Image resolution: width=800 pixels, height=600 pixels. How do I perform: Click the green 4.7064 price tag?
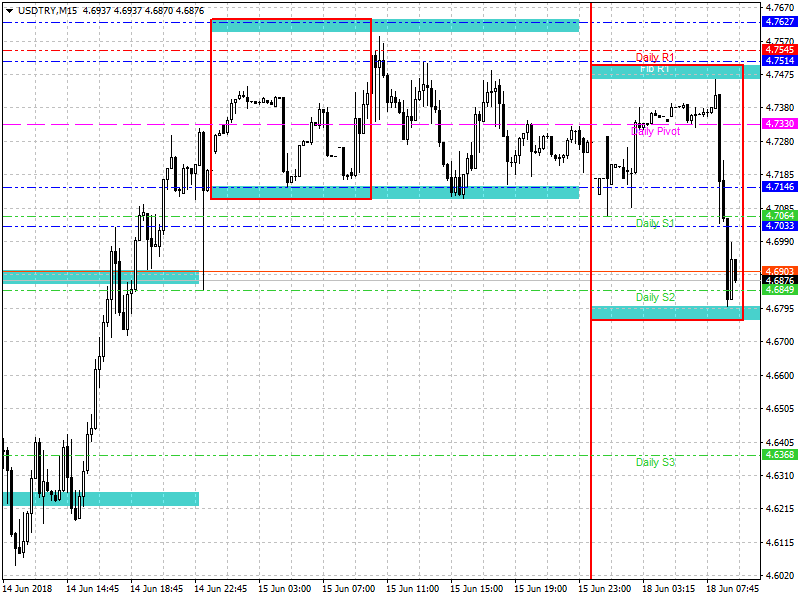779,215
